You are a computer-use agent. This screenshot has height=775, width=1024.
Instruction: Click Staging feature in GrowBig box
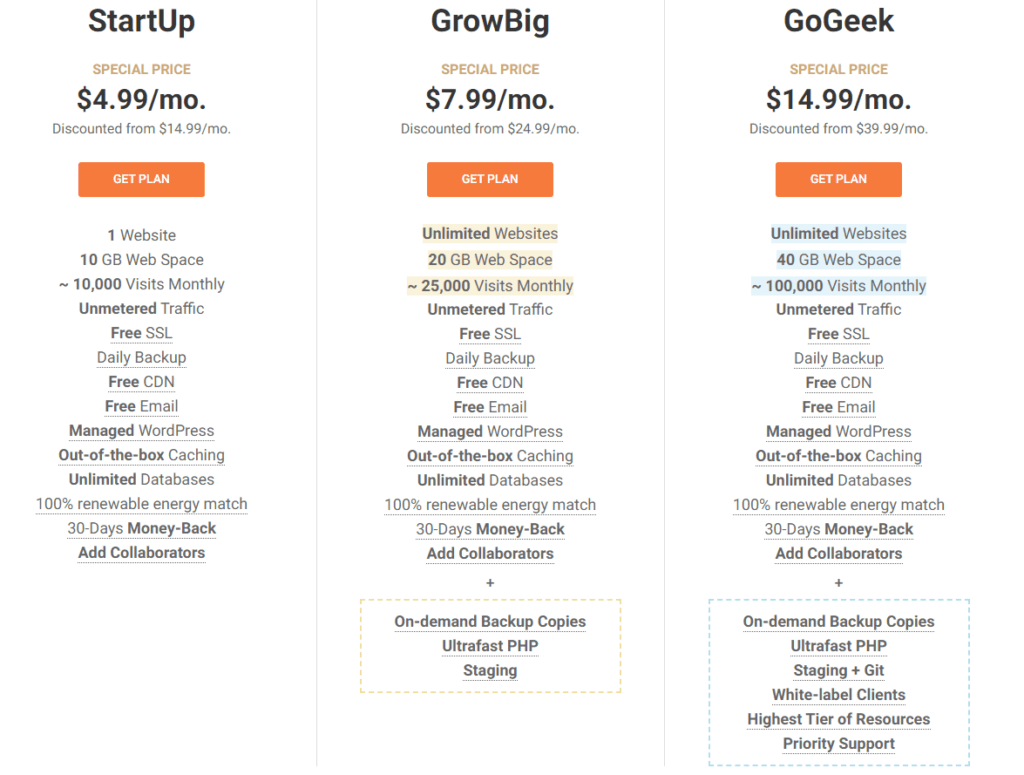490,670
